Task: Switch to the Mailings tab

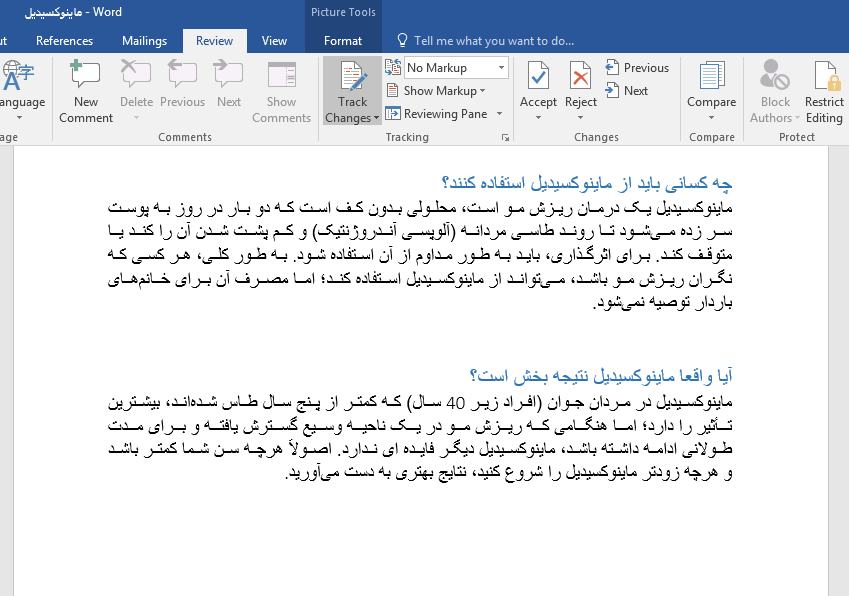Action: tap(145, 41)
